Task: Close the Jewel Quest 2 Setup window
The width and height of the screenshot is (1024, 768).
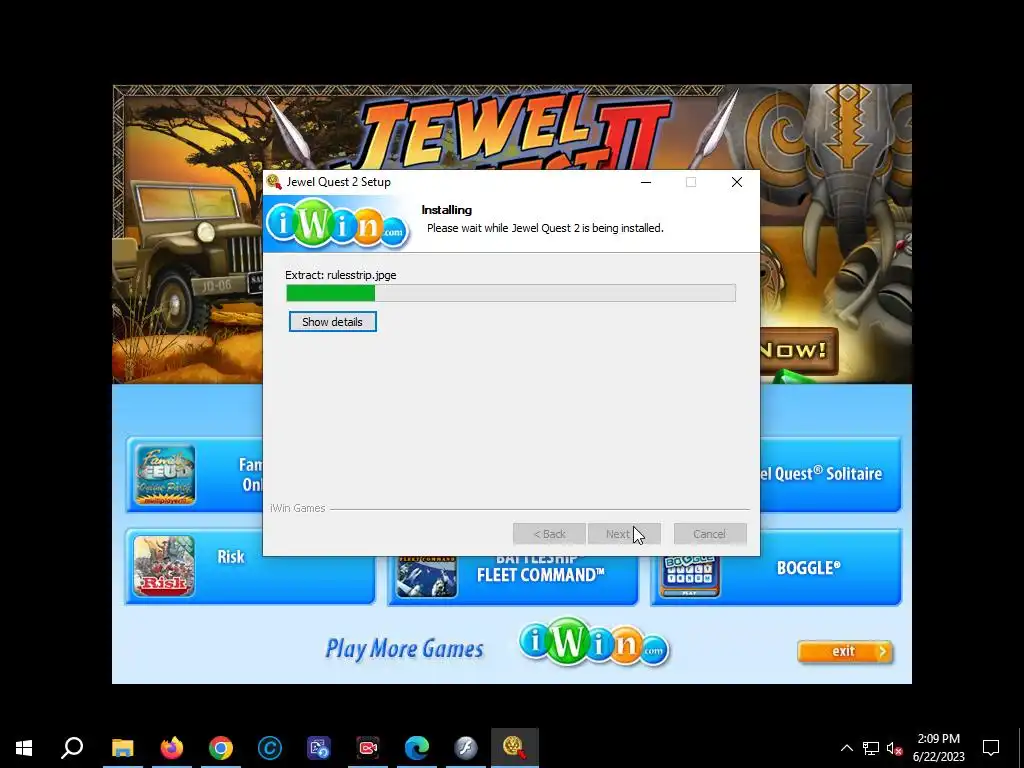Action: (737, 182)
